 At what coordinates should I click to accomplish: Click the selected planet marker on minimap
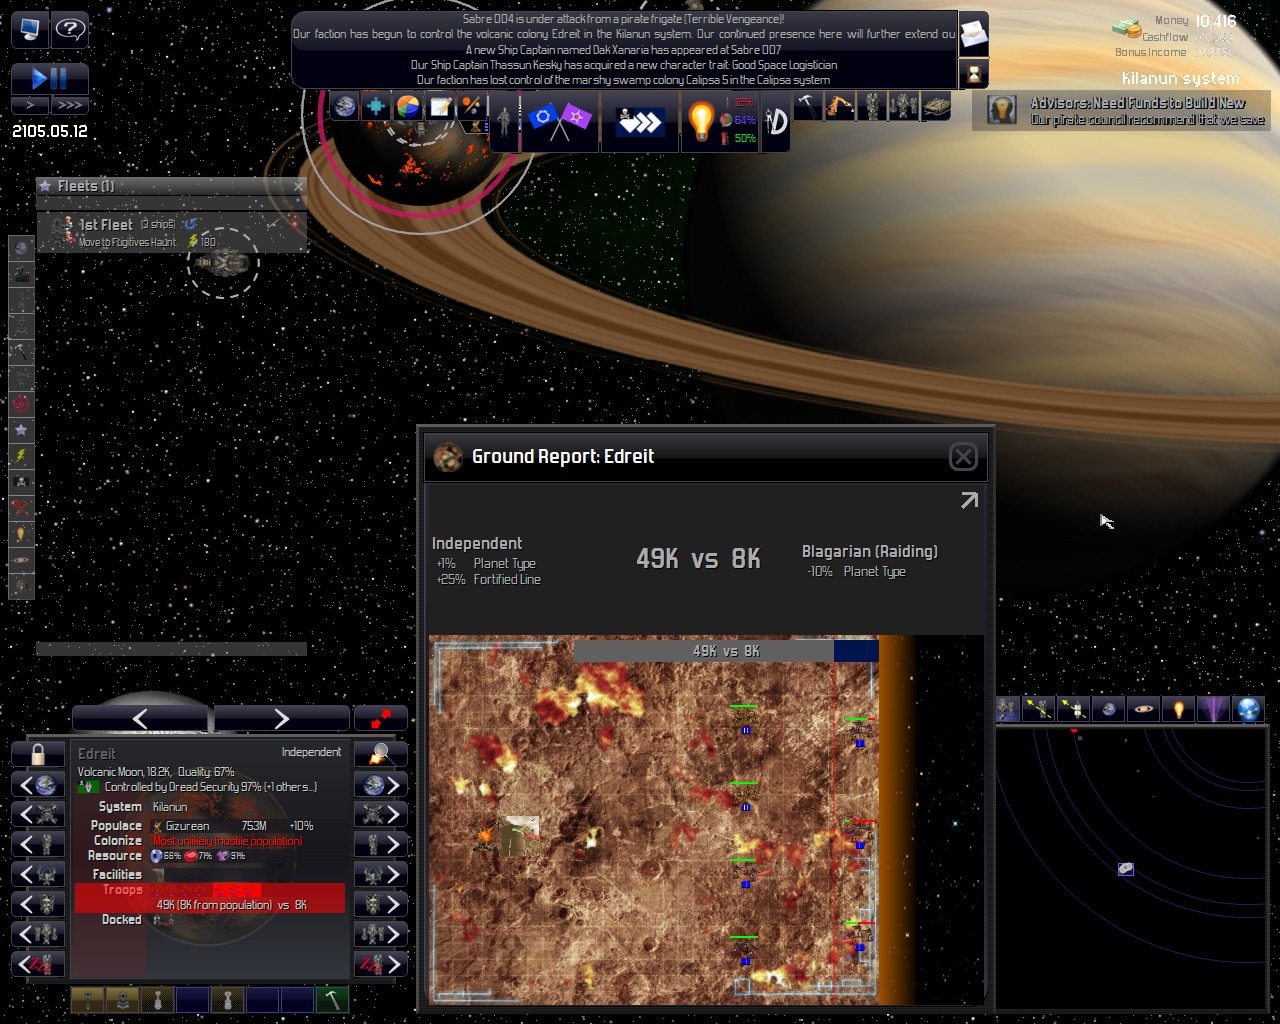(1125, 869)
